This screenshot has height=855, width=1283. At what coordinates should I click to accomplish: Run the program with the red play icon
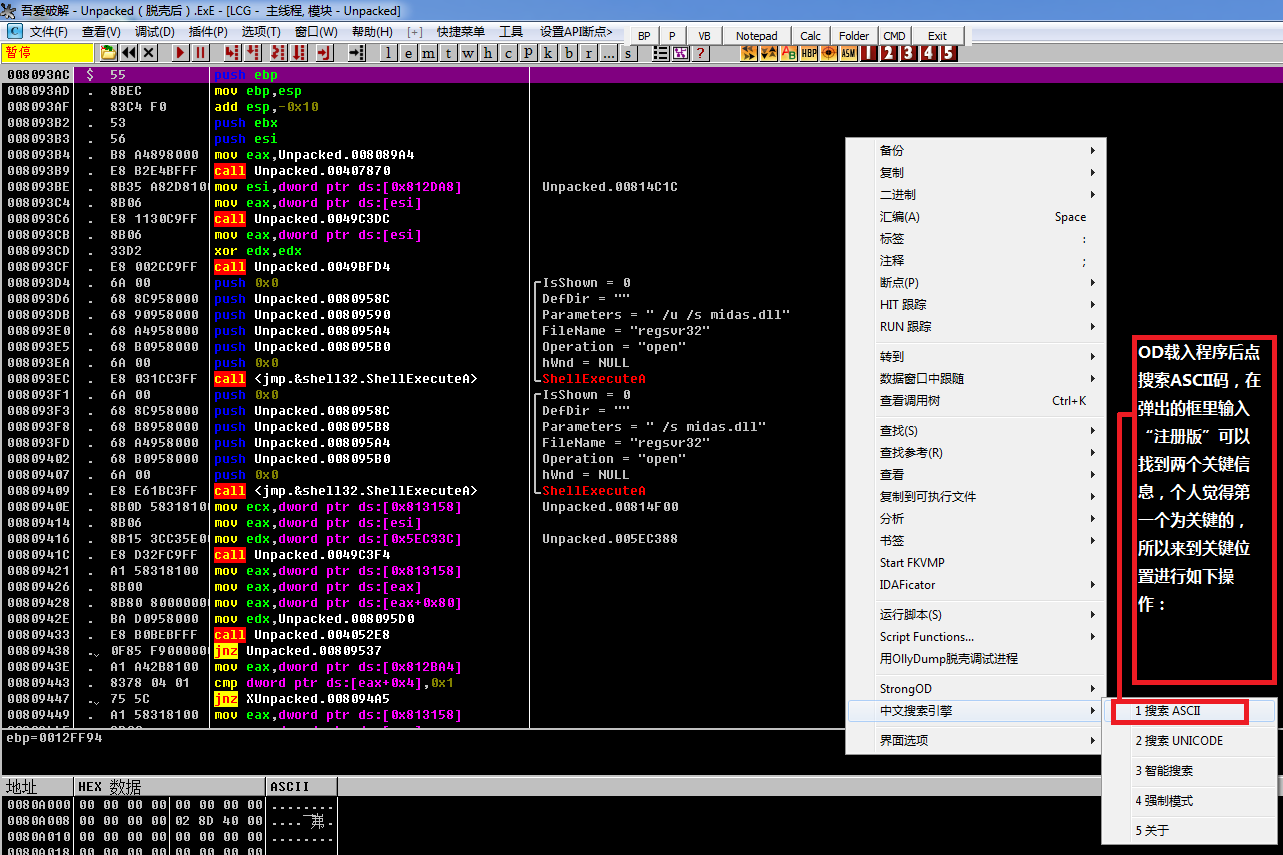(180, 53)
